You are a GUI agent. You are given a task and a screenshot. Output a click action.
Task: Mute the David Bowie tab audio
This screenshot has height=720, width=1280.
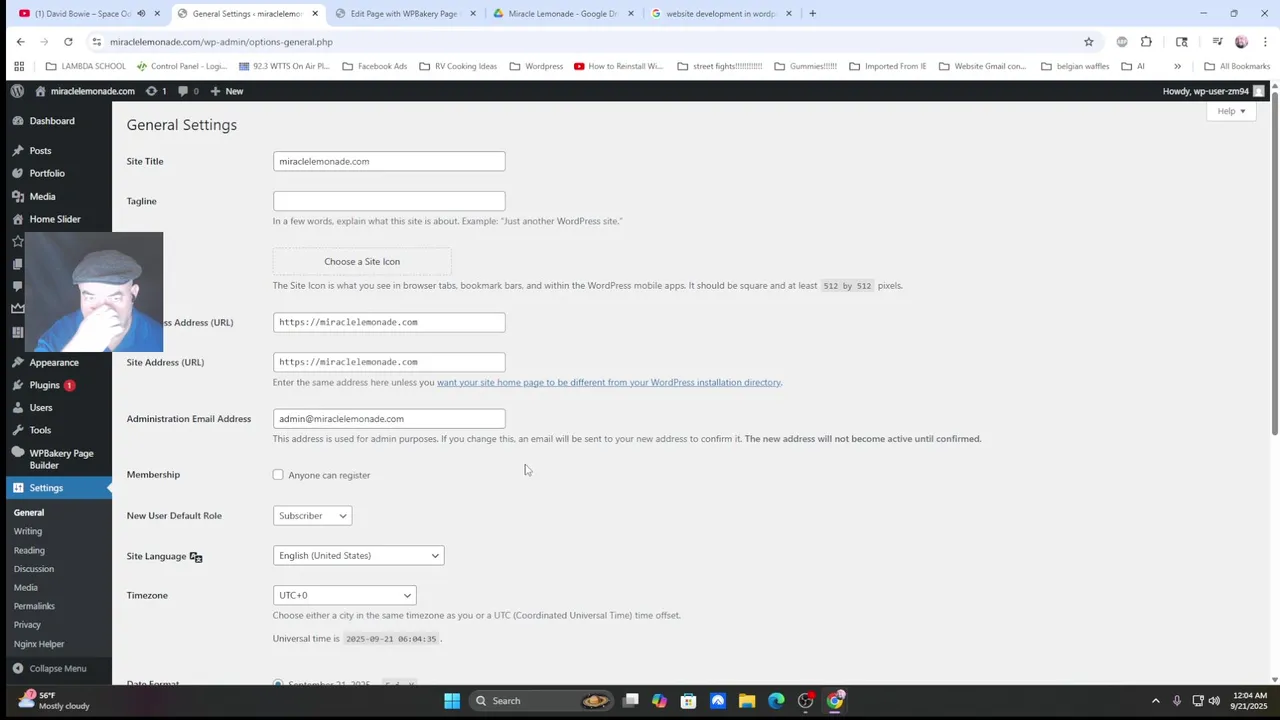(141, 14)
